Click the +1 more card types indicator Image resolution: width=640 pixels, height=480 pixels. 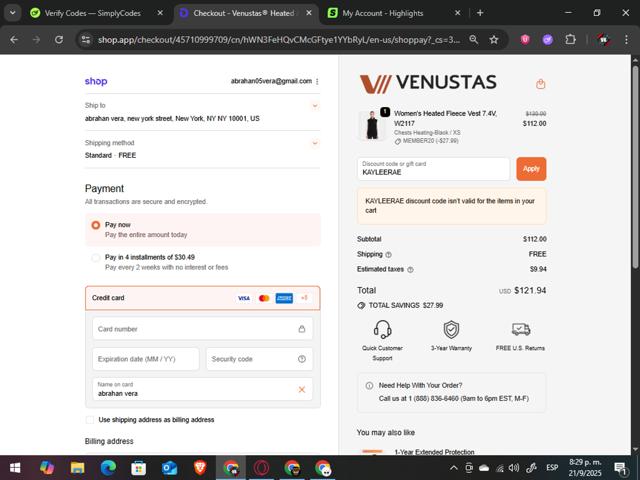click(304, 298)
